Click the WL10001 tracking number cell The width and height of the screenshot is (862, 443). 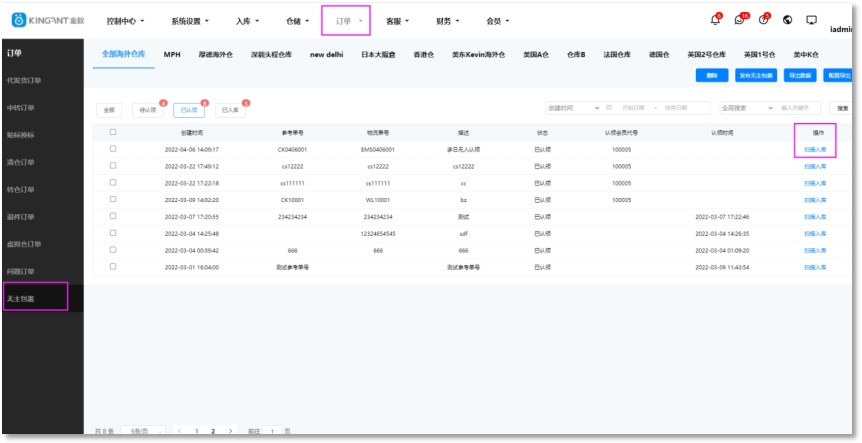click(x=378, y=200)
